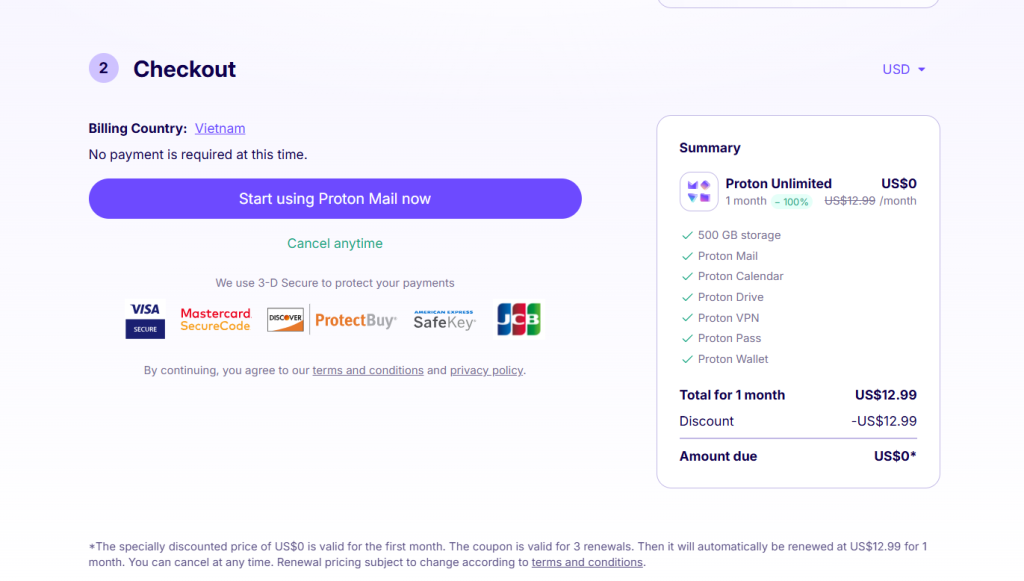Open the privacy policy link

[486, 371]
